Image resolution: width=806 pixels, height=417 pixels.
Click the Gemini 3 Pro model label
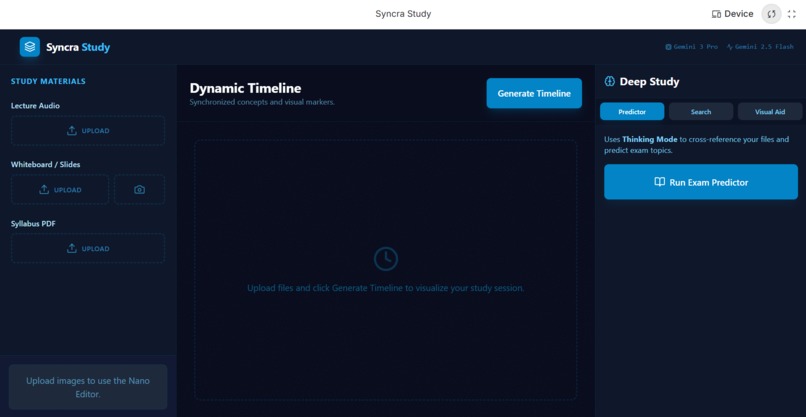pyautogui.click(x=691, y=47)
